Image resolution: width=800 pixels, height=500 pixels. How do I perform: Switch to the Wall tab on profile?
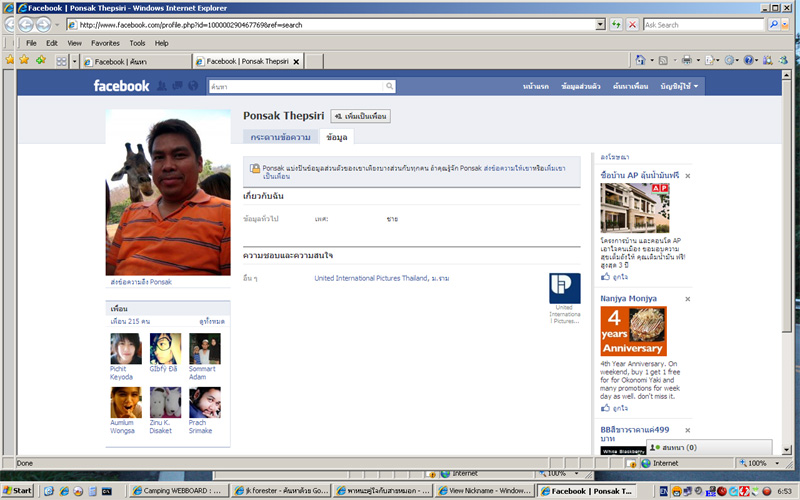coord(280,137)
